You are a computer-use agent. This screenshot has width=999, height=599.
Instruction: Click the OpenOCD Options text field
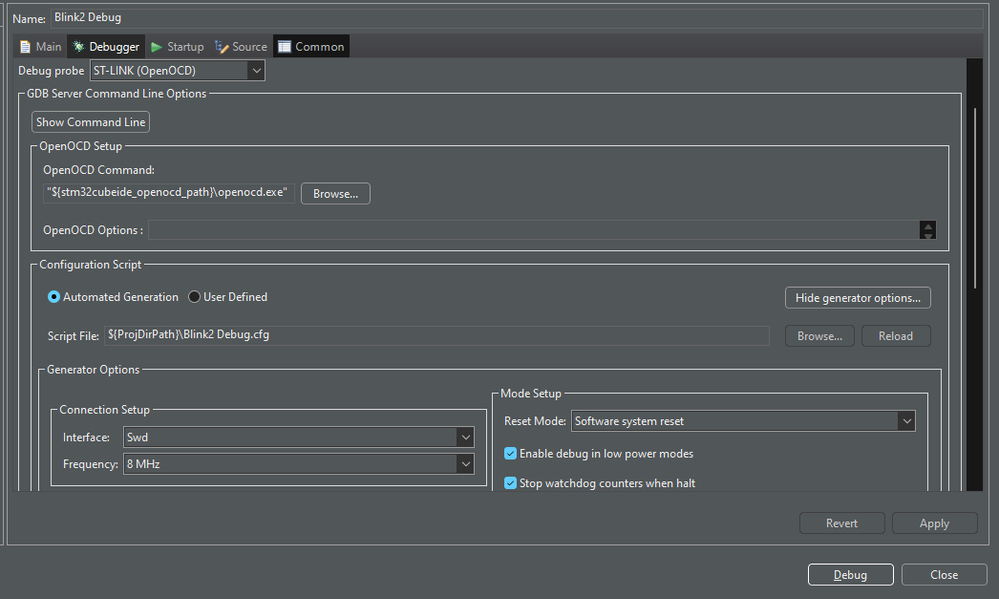[534, 230]
